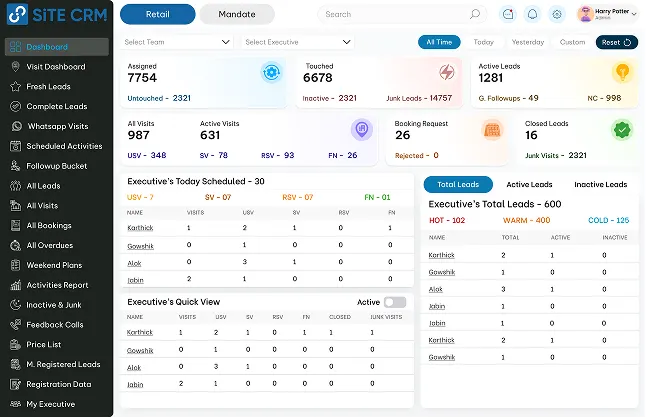Viewport: 646px width, 418px height.
Task: Click the FN - 01 scheduled count
Action: [x=377, y=197]
